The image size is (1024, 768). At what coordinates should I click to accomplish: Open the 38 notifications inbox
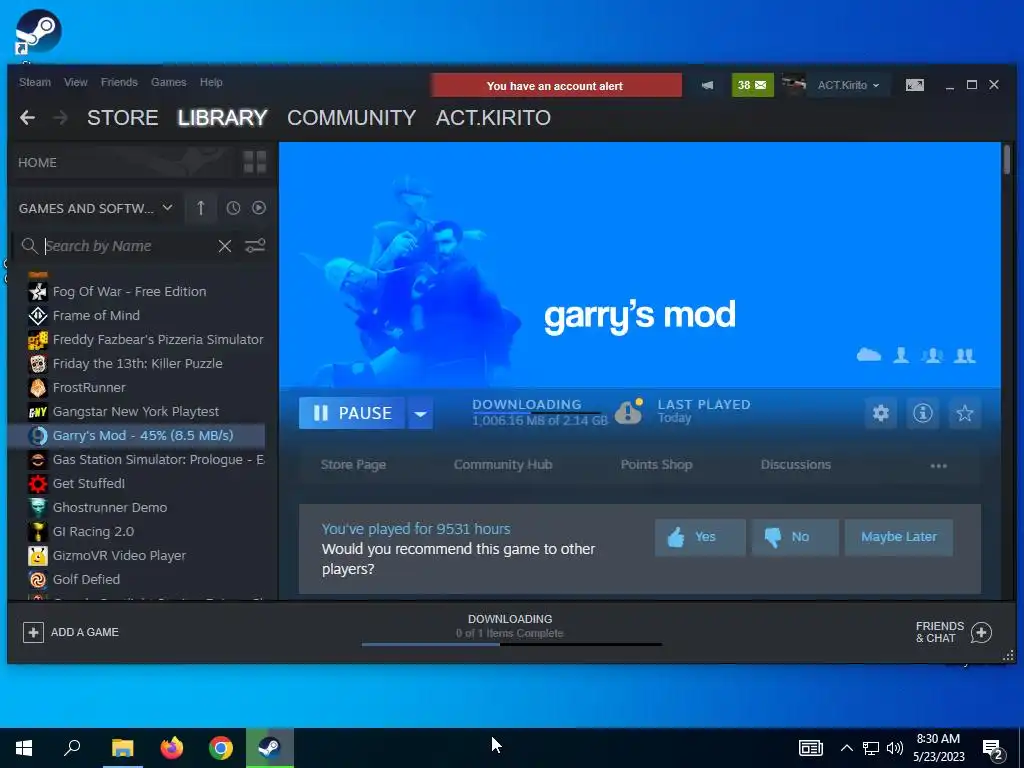752,86
